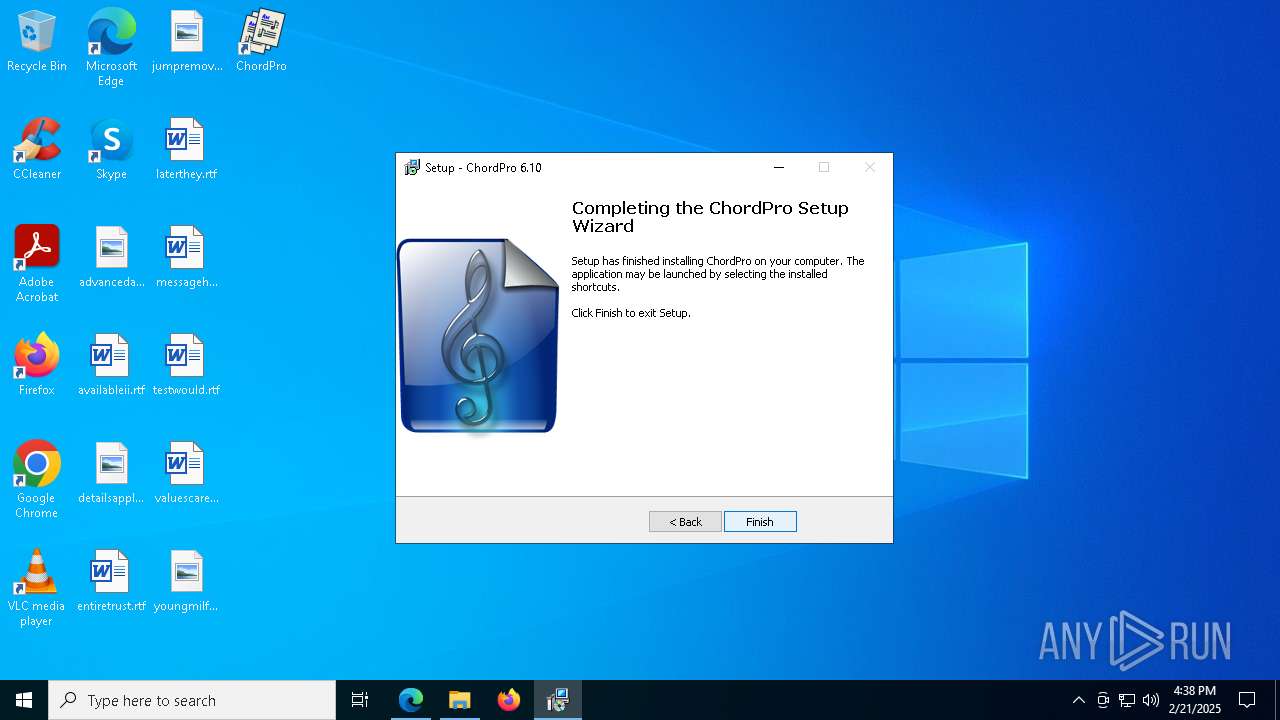
Task: Show hidden system tray icons
Action: pos(1078,700)
